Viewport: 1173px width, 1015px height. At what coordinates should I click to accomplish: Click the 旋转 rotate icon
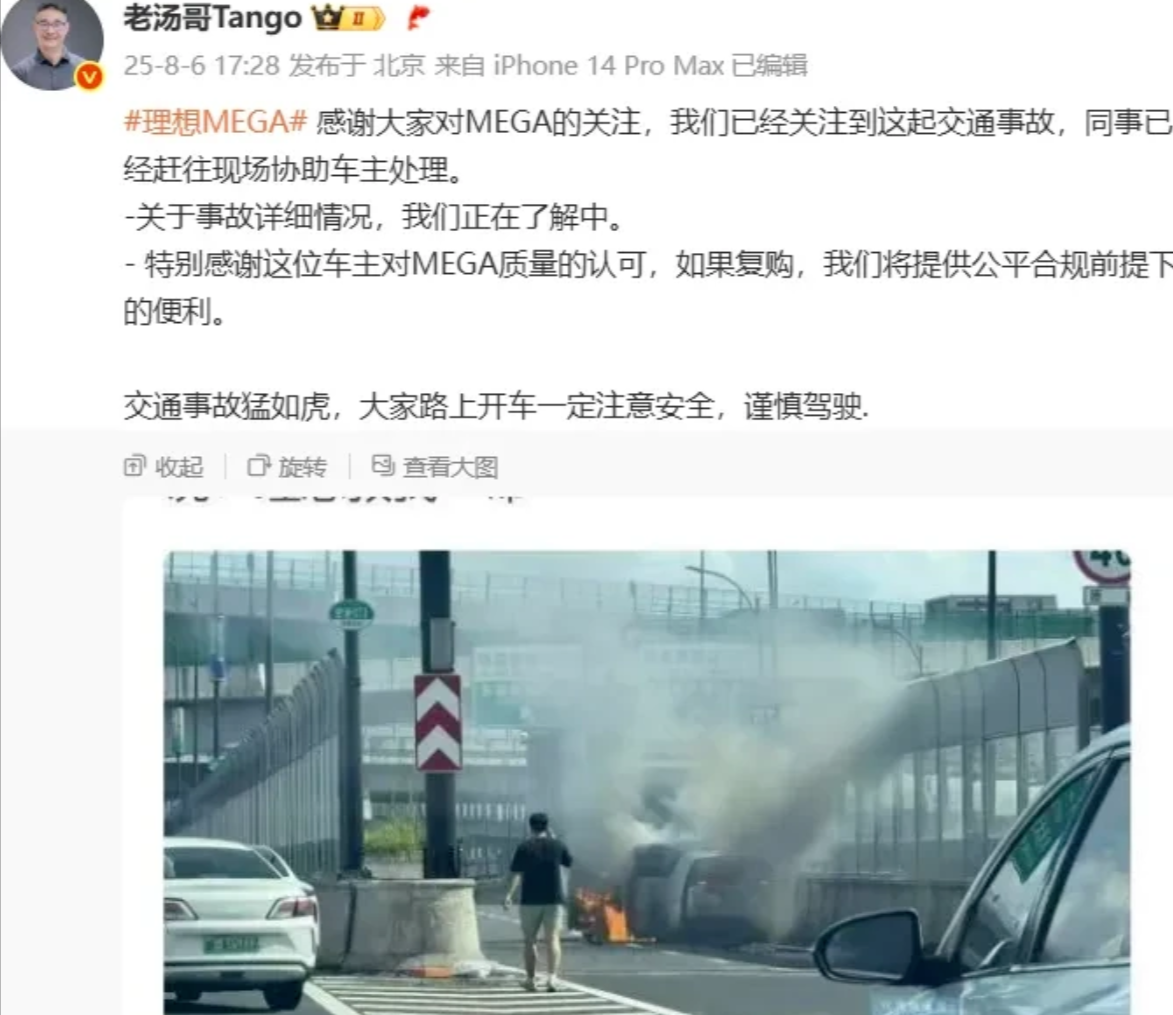point(259,466)
